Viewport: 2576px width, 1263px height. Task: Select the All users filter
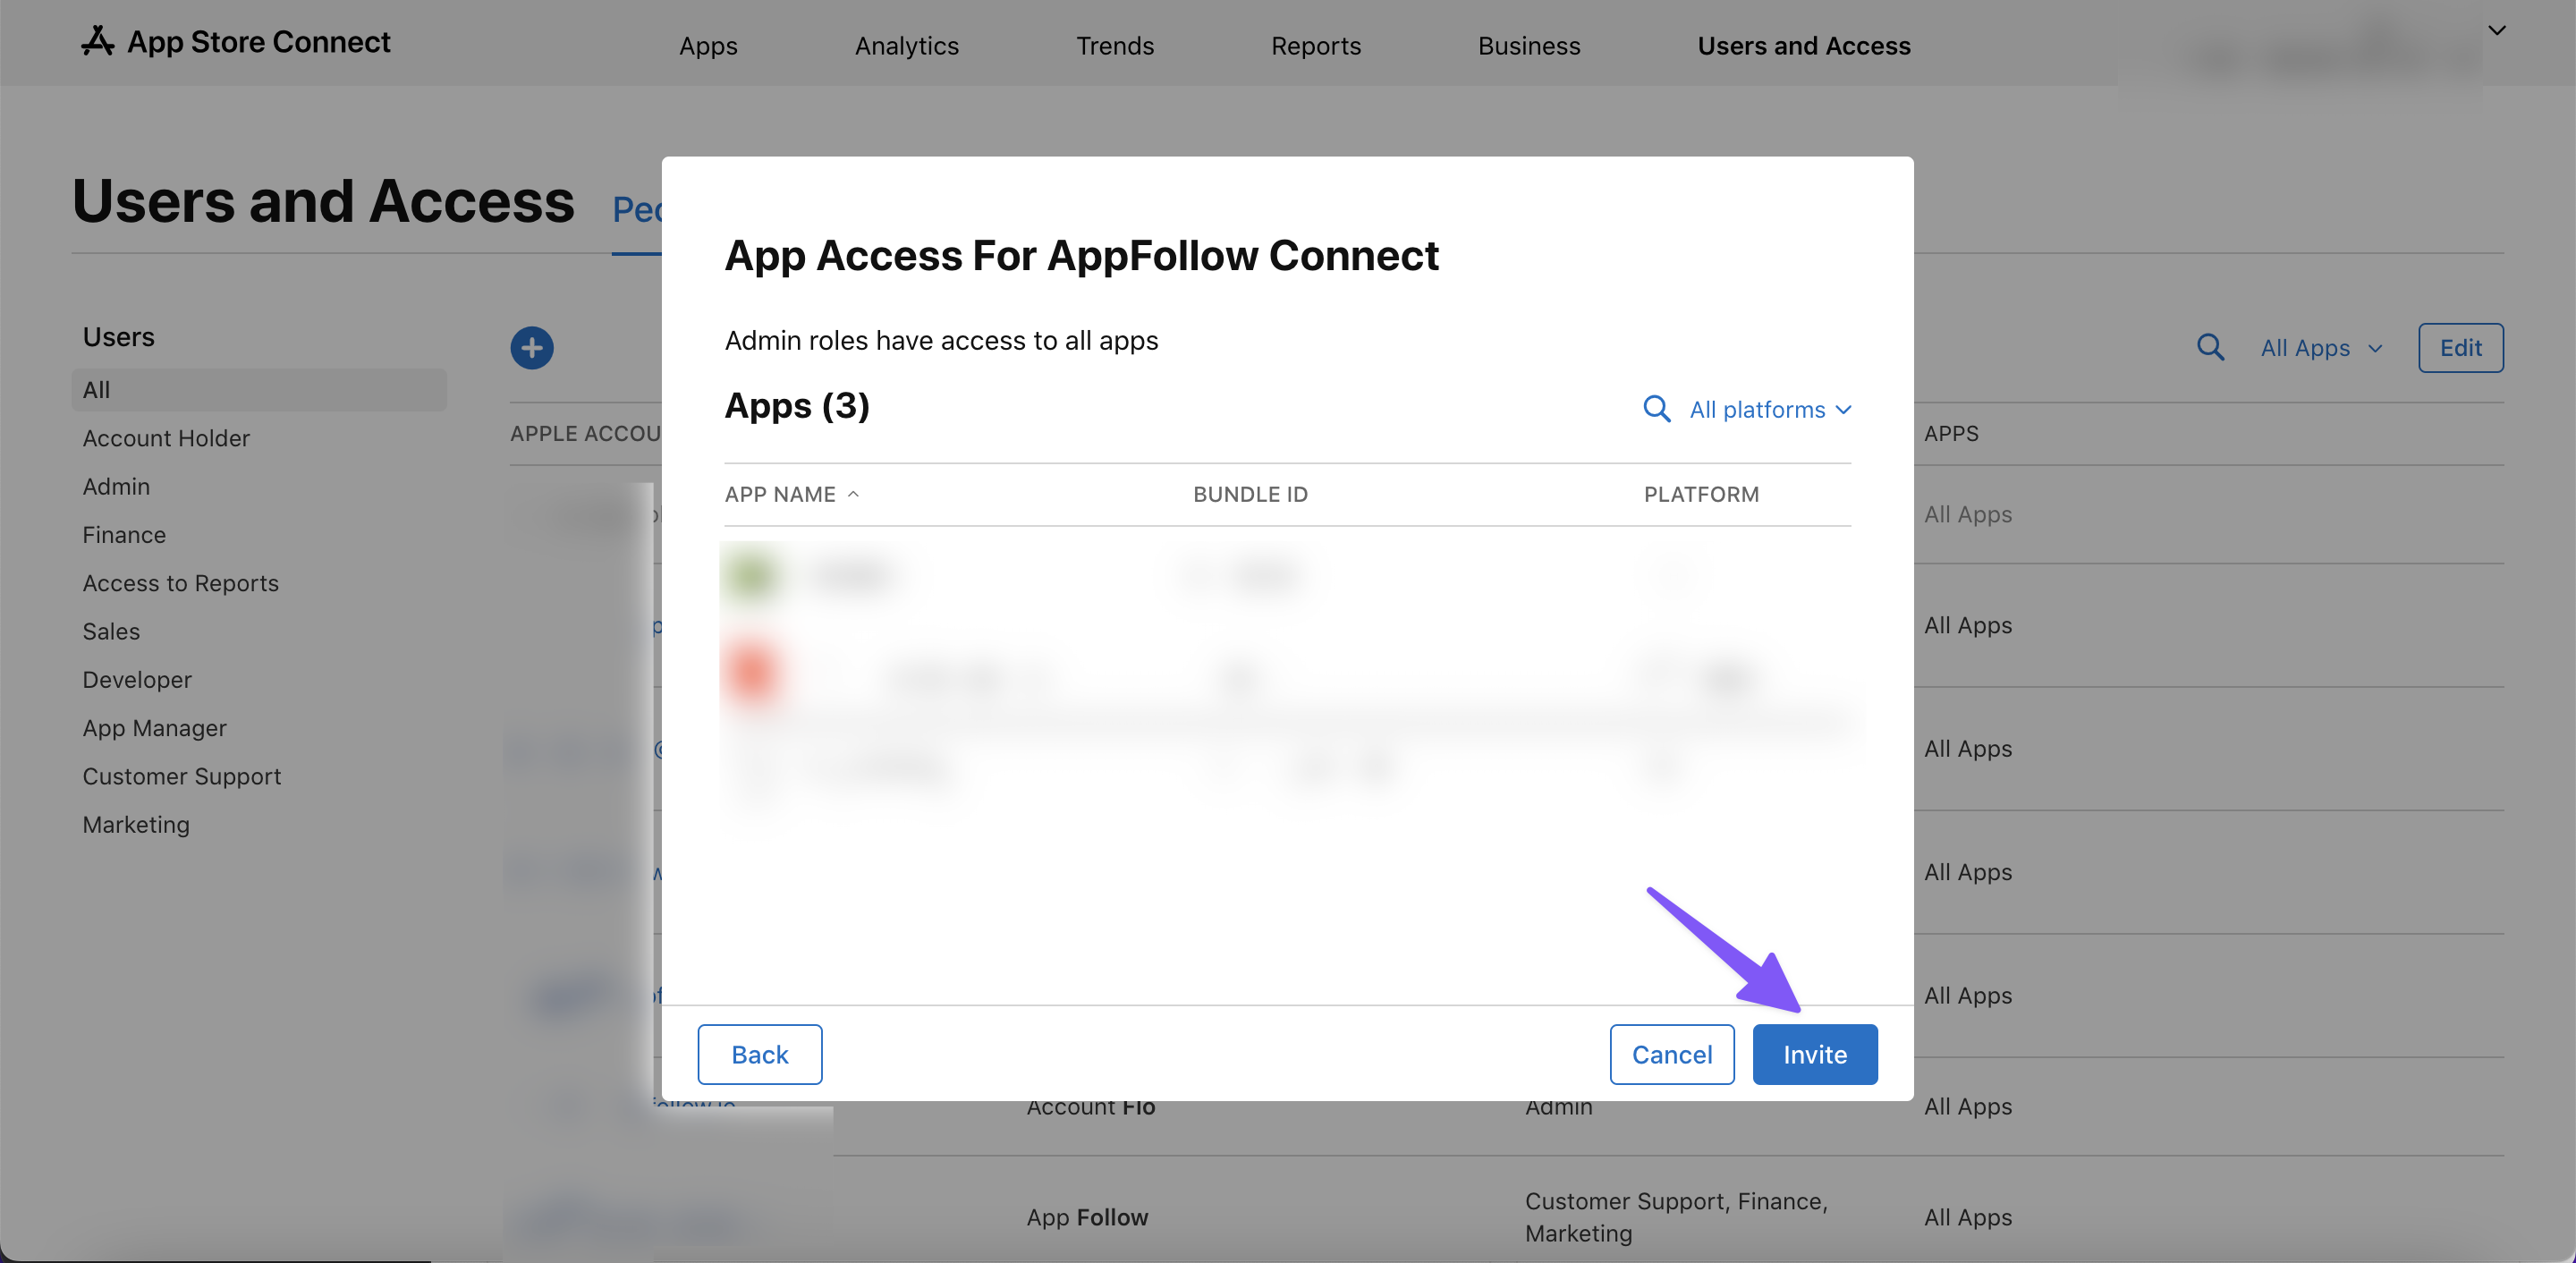tap(259, 390)
